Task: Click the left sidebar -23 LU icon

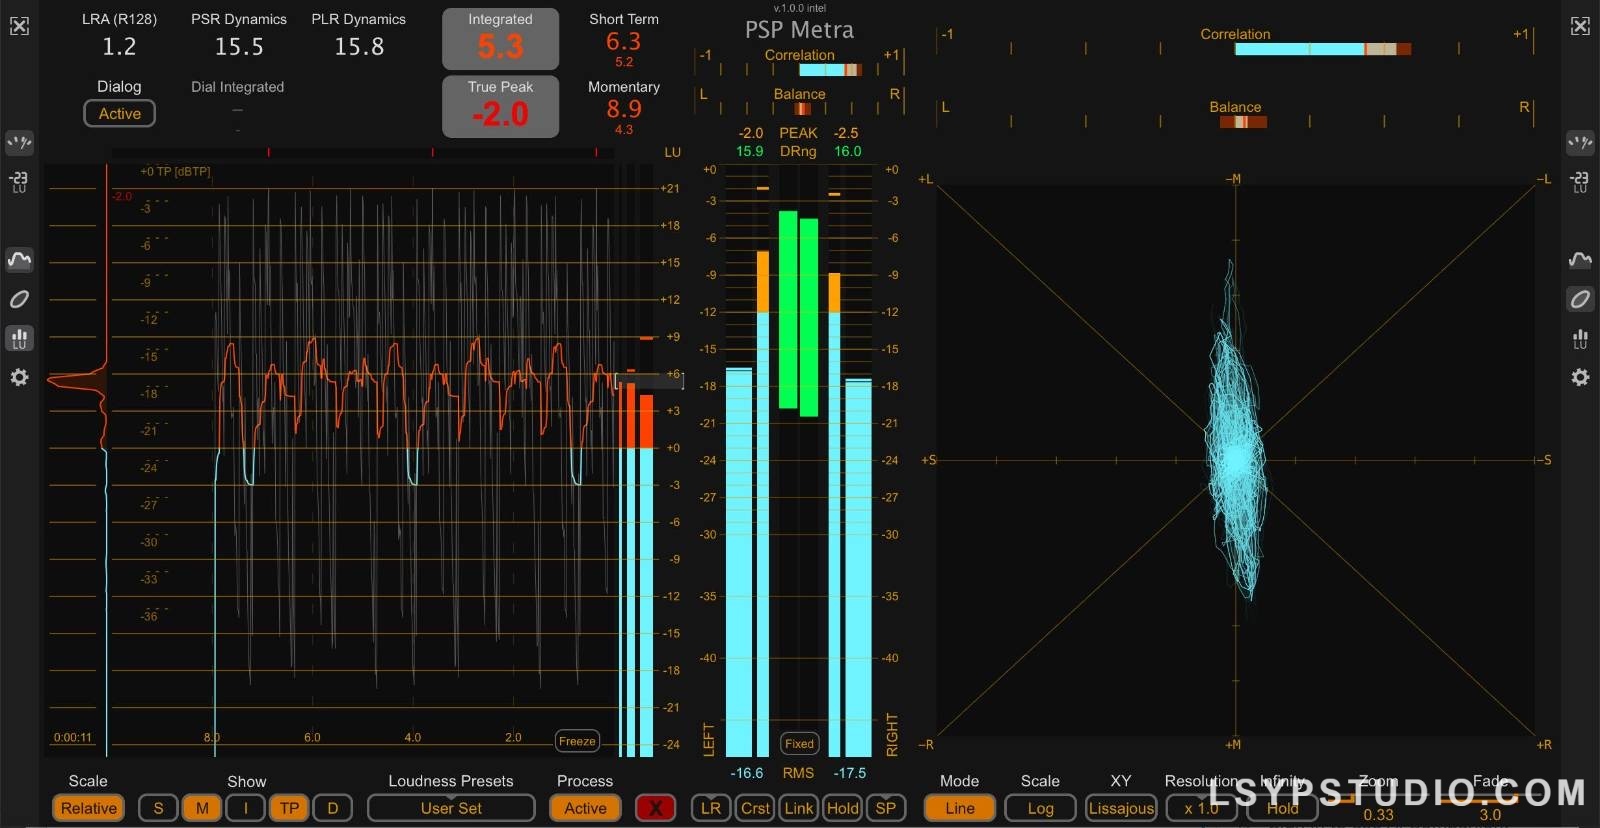Action: pyautogui.click(x=19, y=181)
